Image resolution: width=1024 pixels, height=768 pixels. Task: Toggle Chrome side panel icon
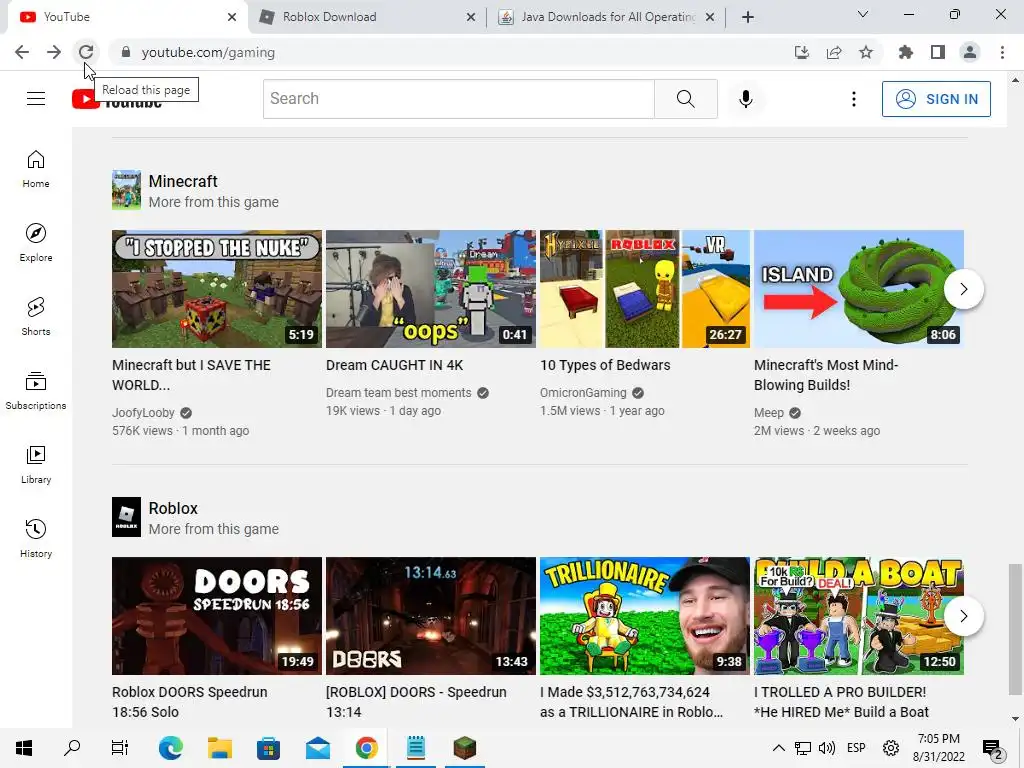938,52
